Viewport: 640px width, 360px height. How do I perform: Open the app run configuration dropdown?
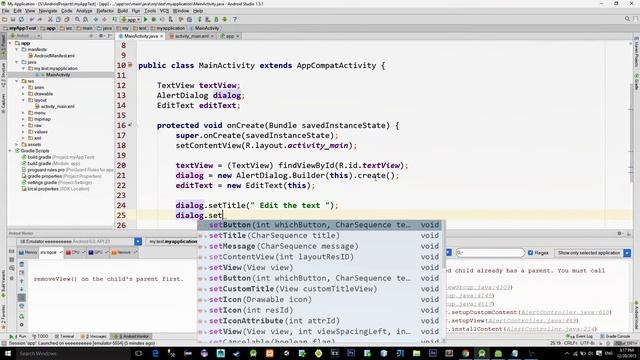(x=130, y=19)
